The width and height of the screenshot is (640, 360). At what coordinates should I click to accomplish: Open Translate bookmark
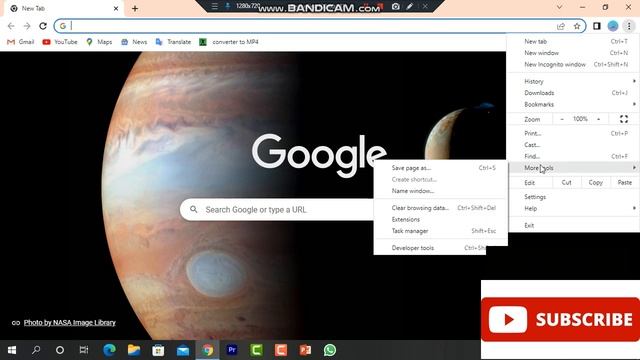173,42
